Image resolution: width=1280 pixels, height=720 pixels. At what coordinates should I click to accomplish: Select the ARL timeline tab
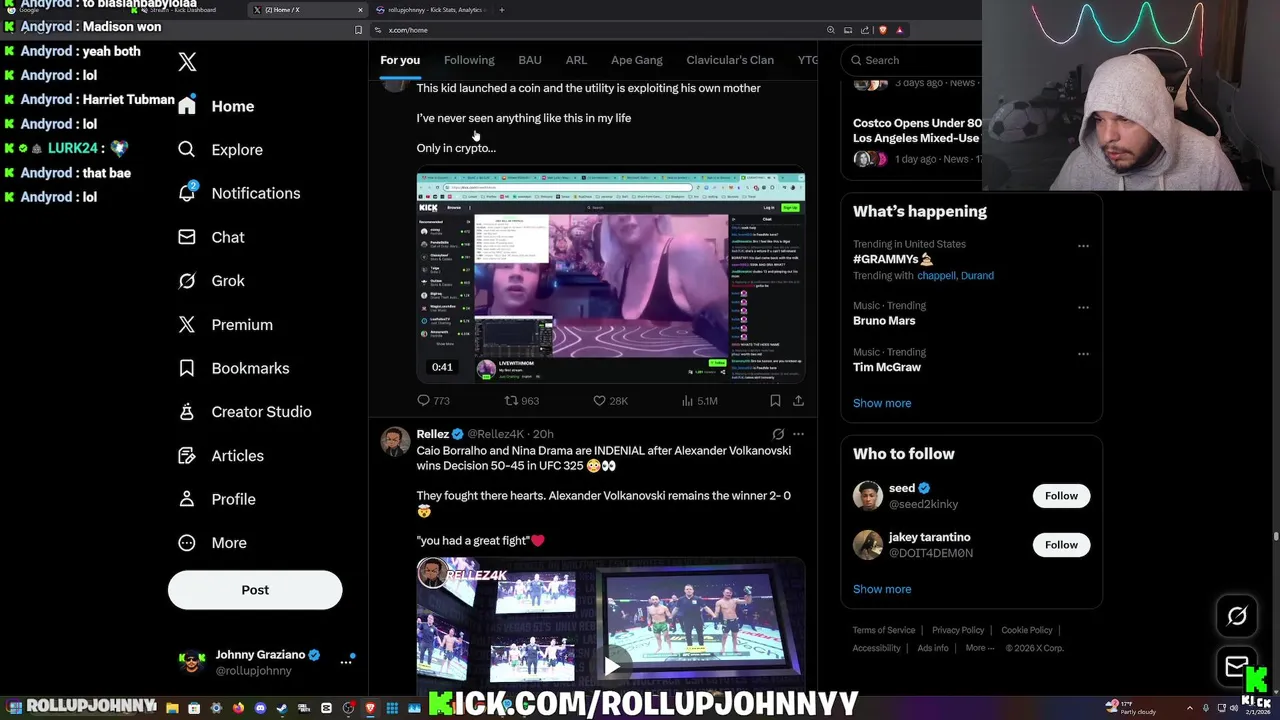(576, 60)
